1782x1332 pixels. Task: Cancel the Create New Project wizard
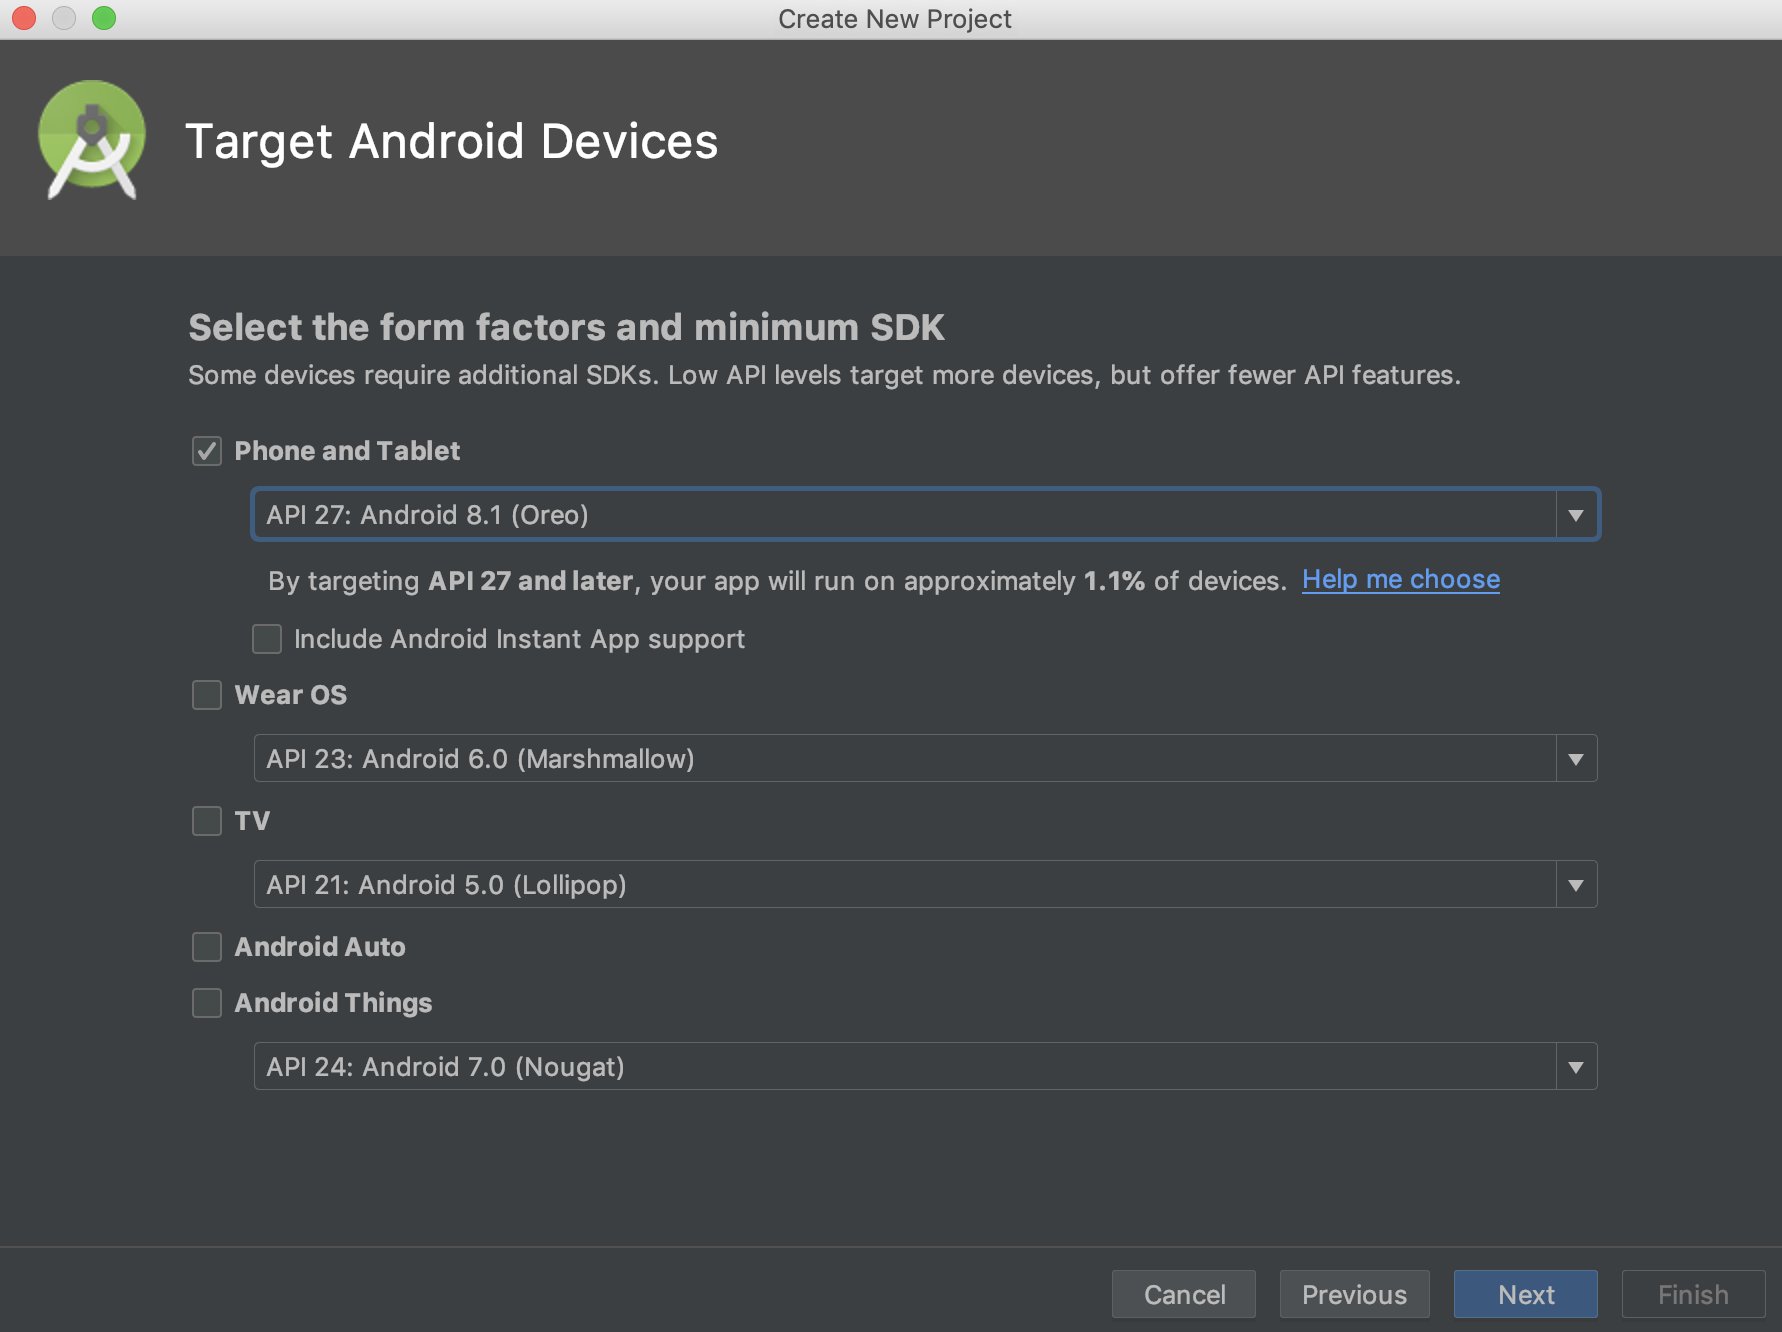1183,1294
